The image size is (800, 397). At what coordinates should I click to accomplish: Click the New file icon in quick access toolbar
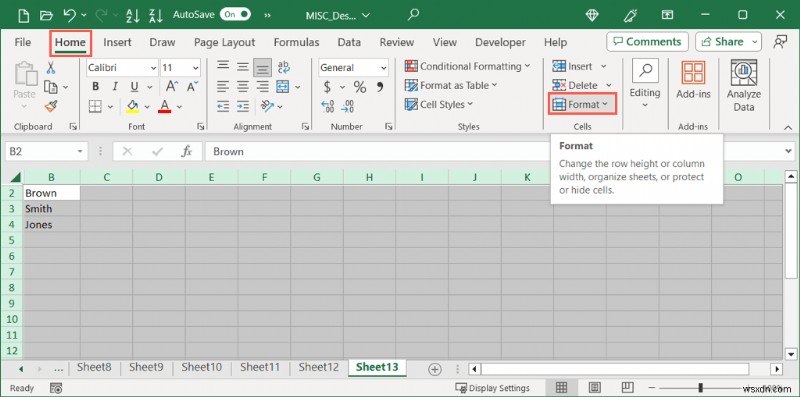(23, 15)
